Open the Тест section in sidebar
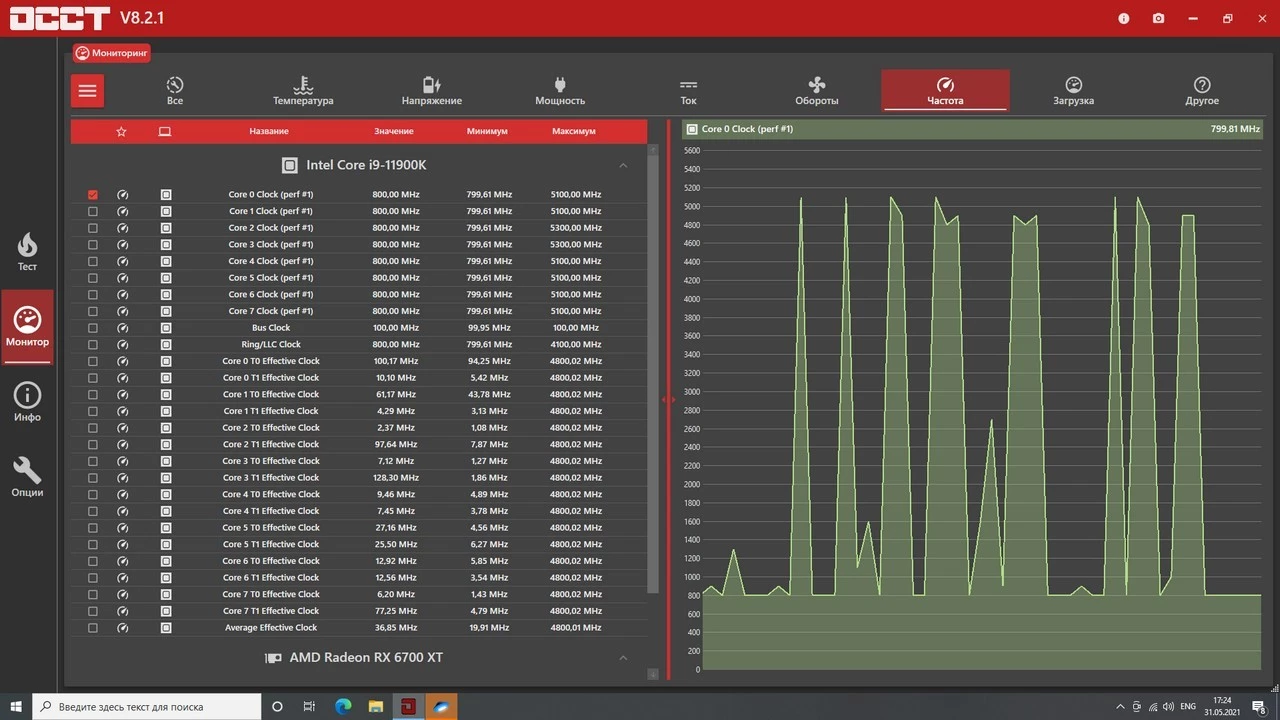The width and height of the screenshot is (1280, 720). [27, 251]
